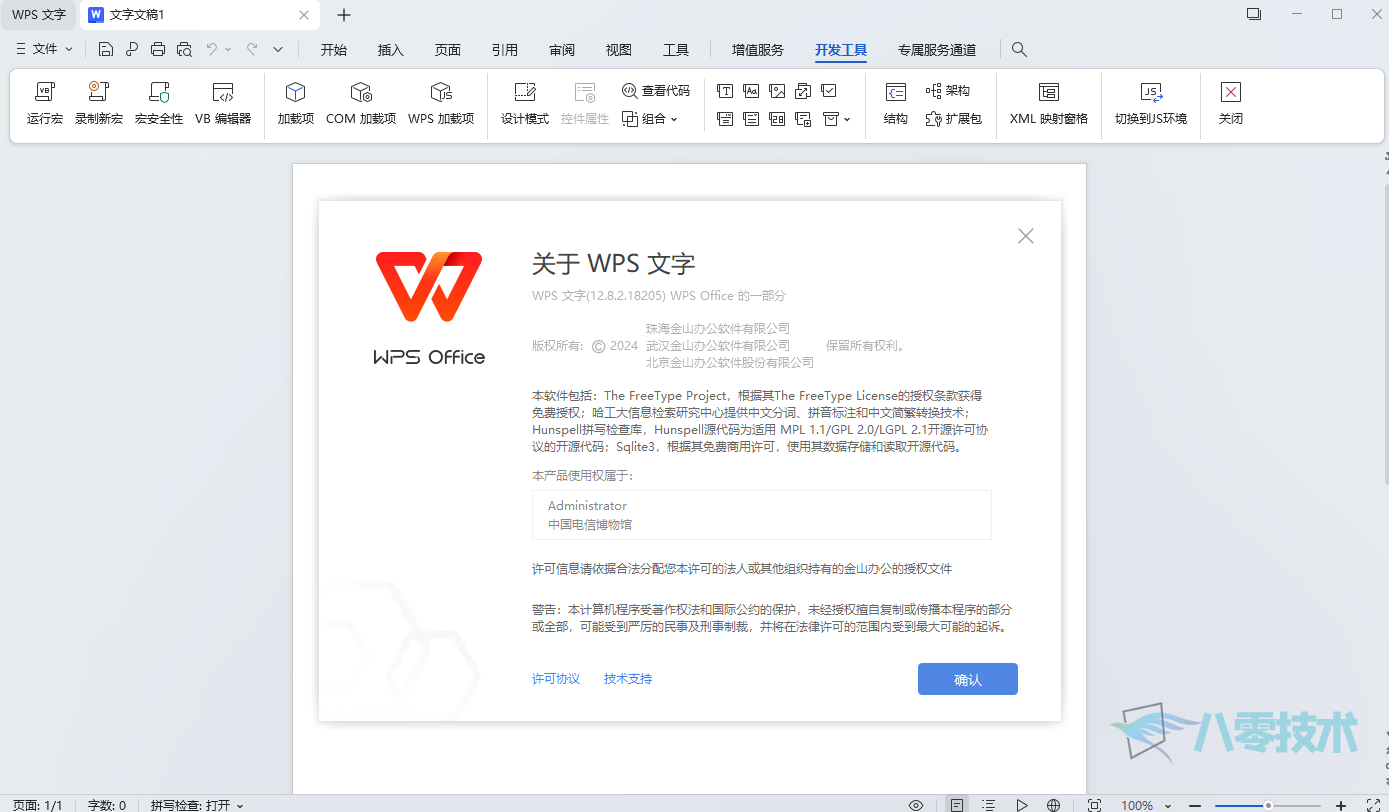Viewport: 1389px width, 812px height.
Task: Click the fit-page zoom icon beside 100%
Action: pos(1094,805)
